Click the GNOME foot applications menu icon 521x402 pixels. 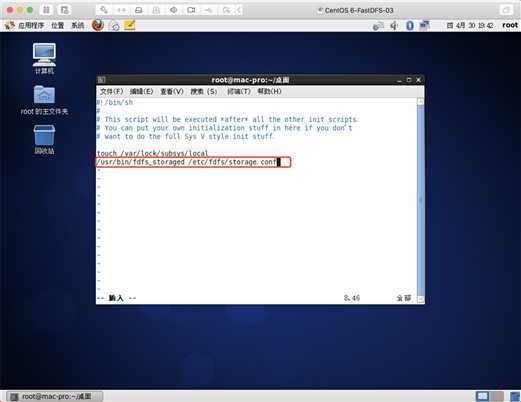10,25
